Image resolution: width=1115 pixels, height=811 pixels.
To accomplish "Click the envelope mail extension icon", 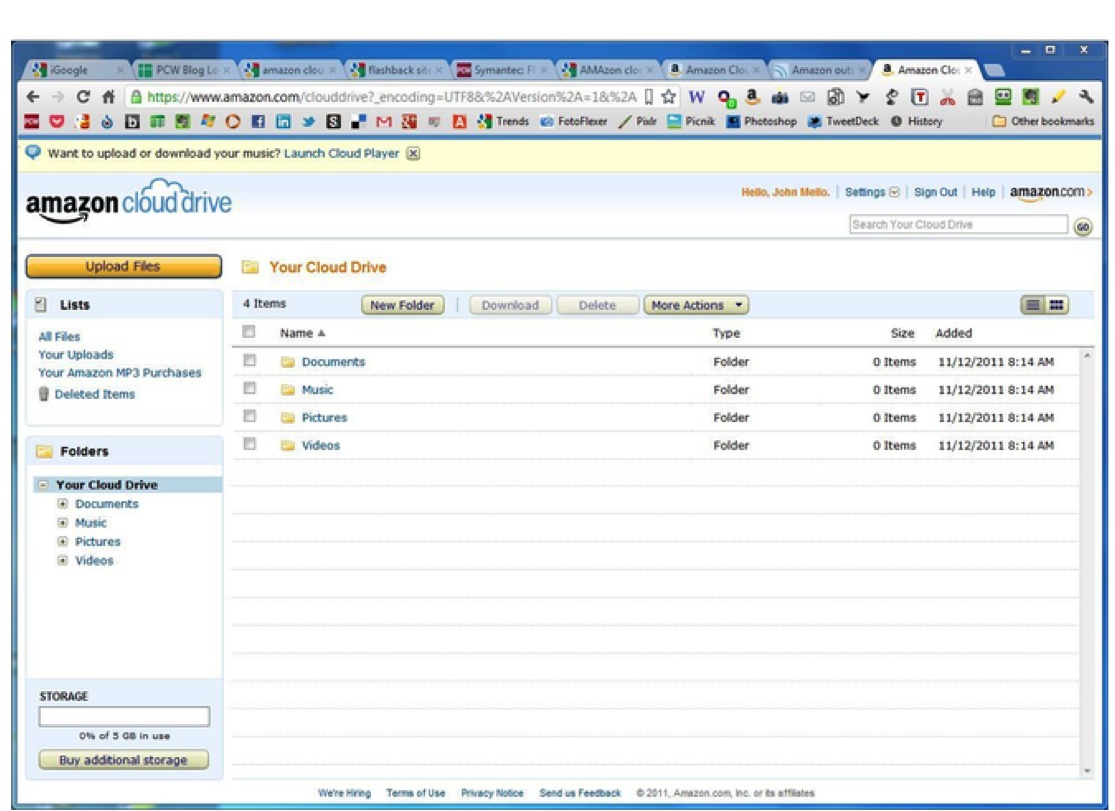I will (807, 97).
